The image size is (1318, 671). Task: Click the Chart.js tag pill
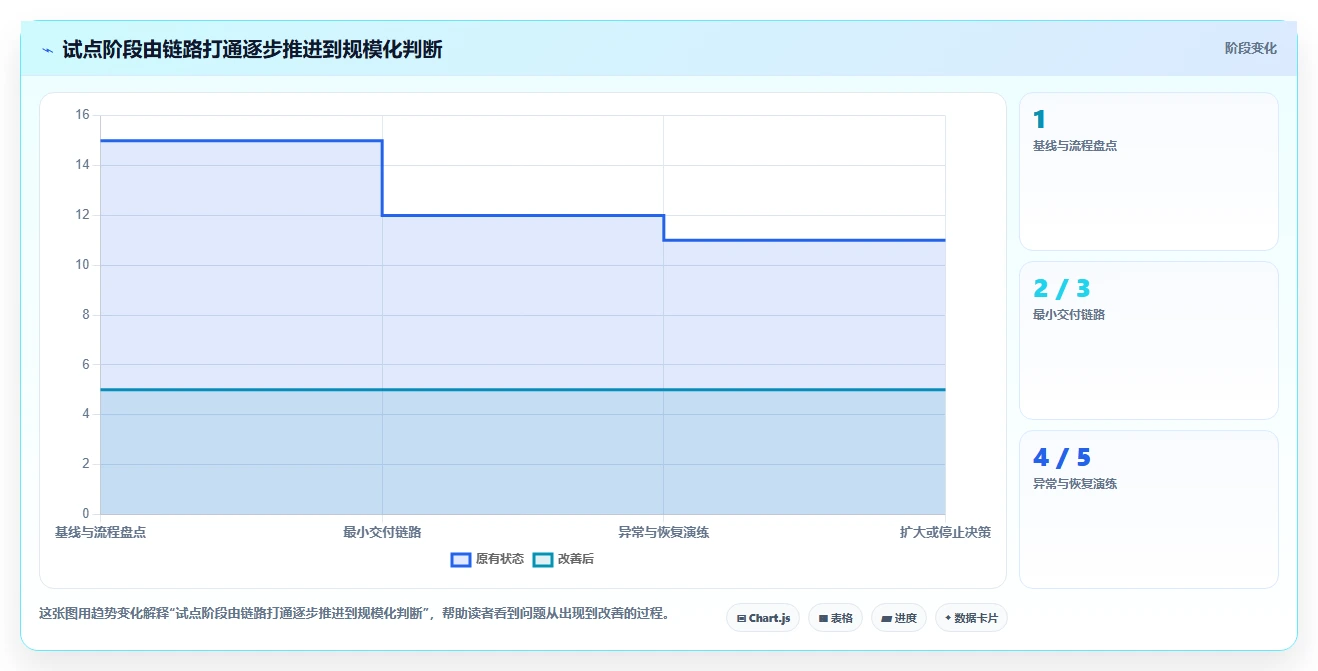(x=763, y=618)
